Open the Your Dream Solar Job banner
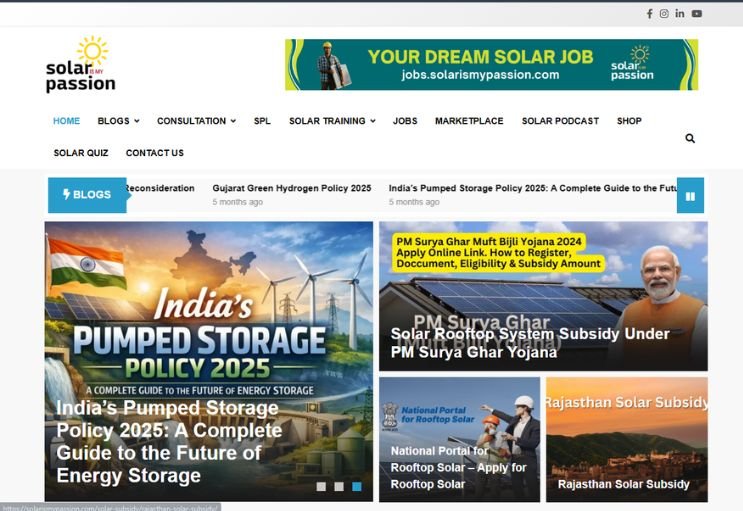 491,65
